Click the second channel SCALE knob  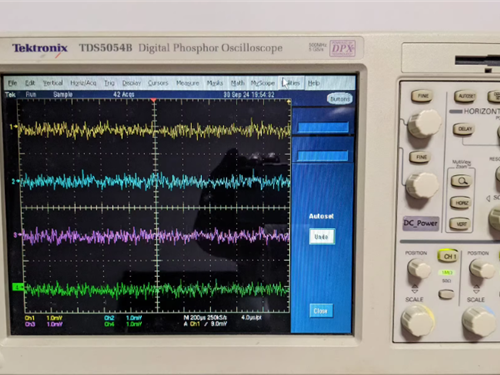tap(479, 321)
